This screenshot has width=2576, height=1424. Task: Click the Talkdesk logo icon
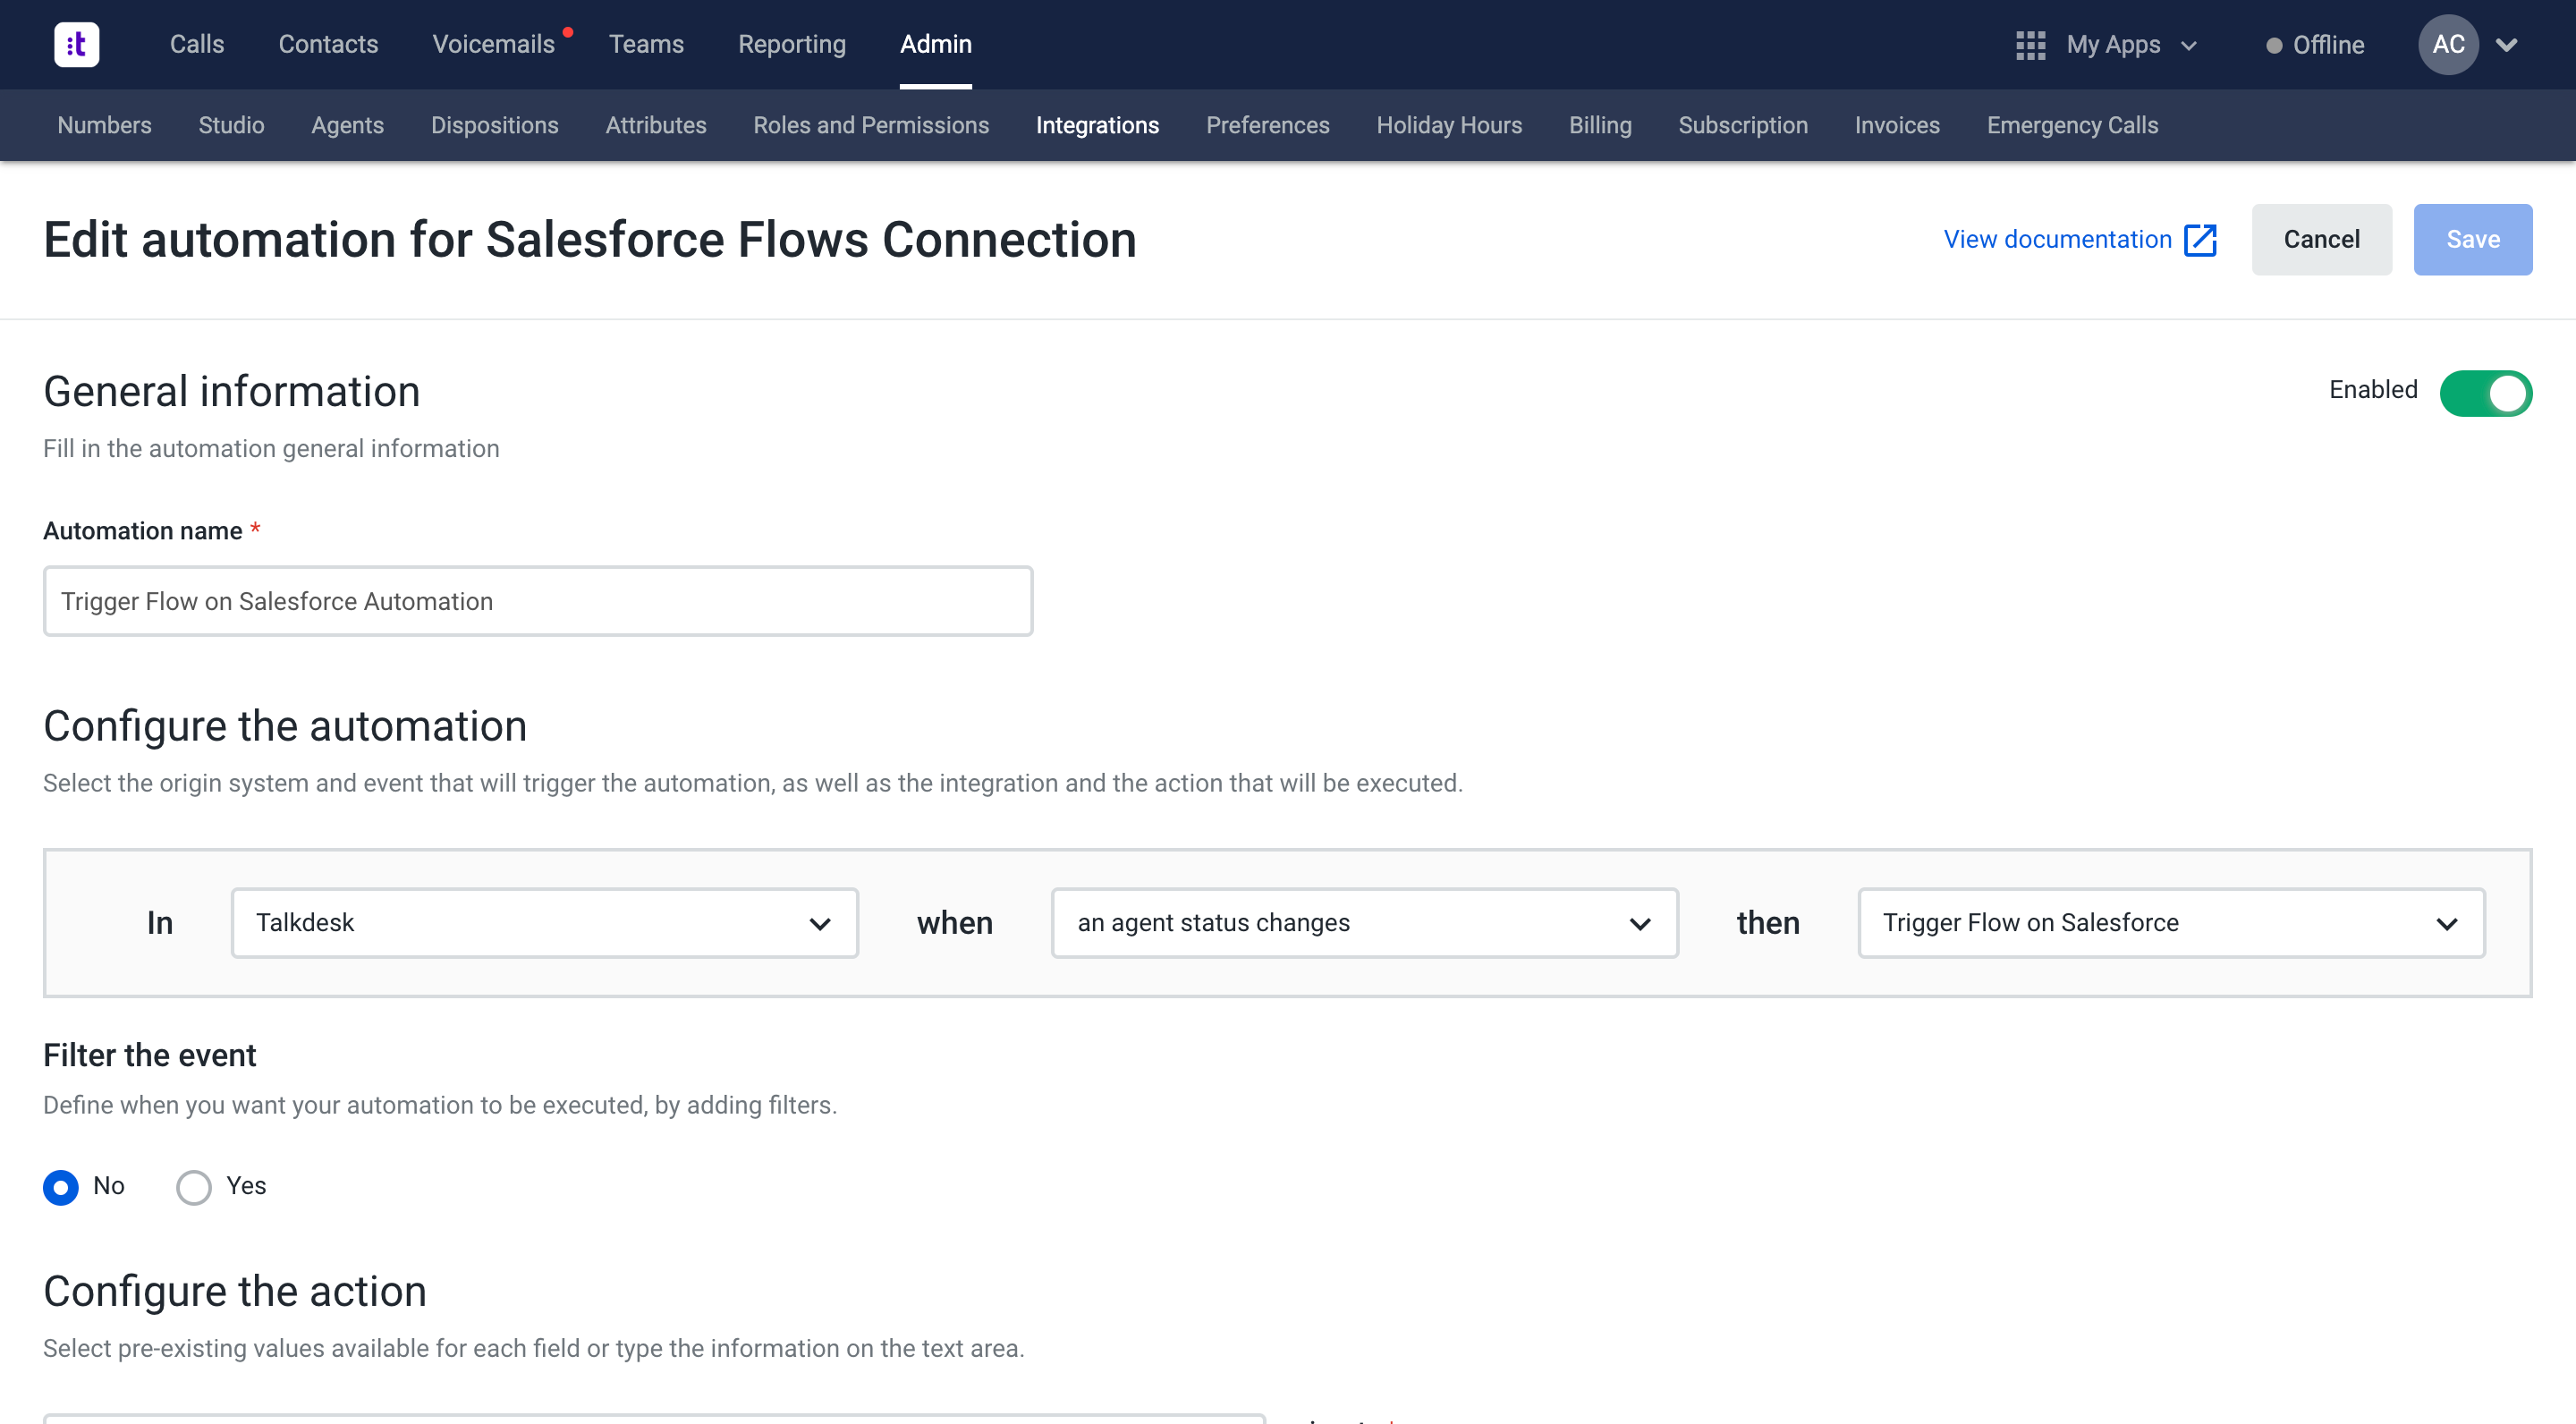pyautogui.click(x=76, y=44)
